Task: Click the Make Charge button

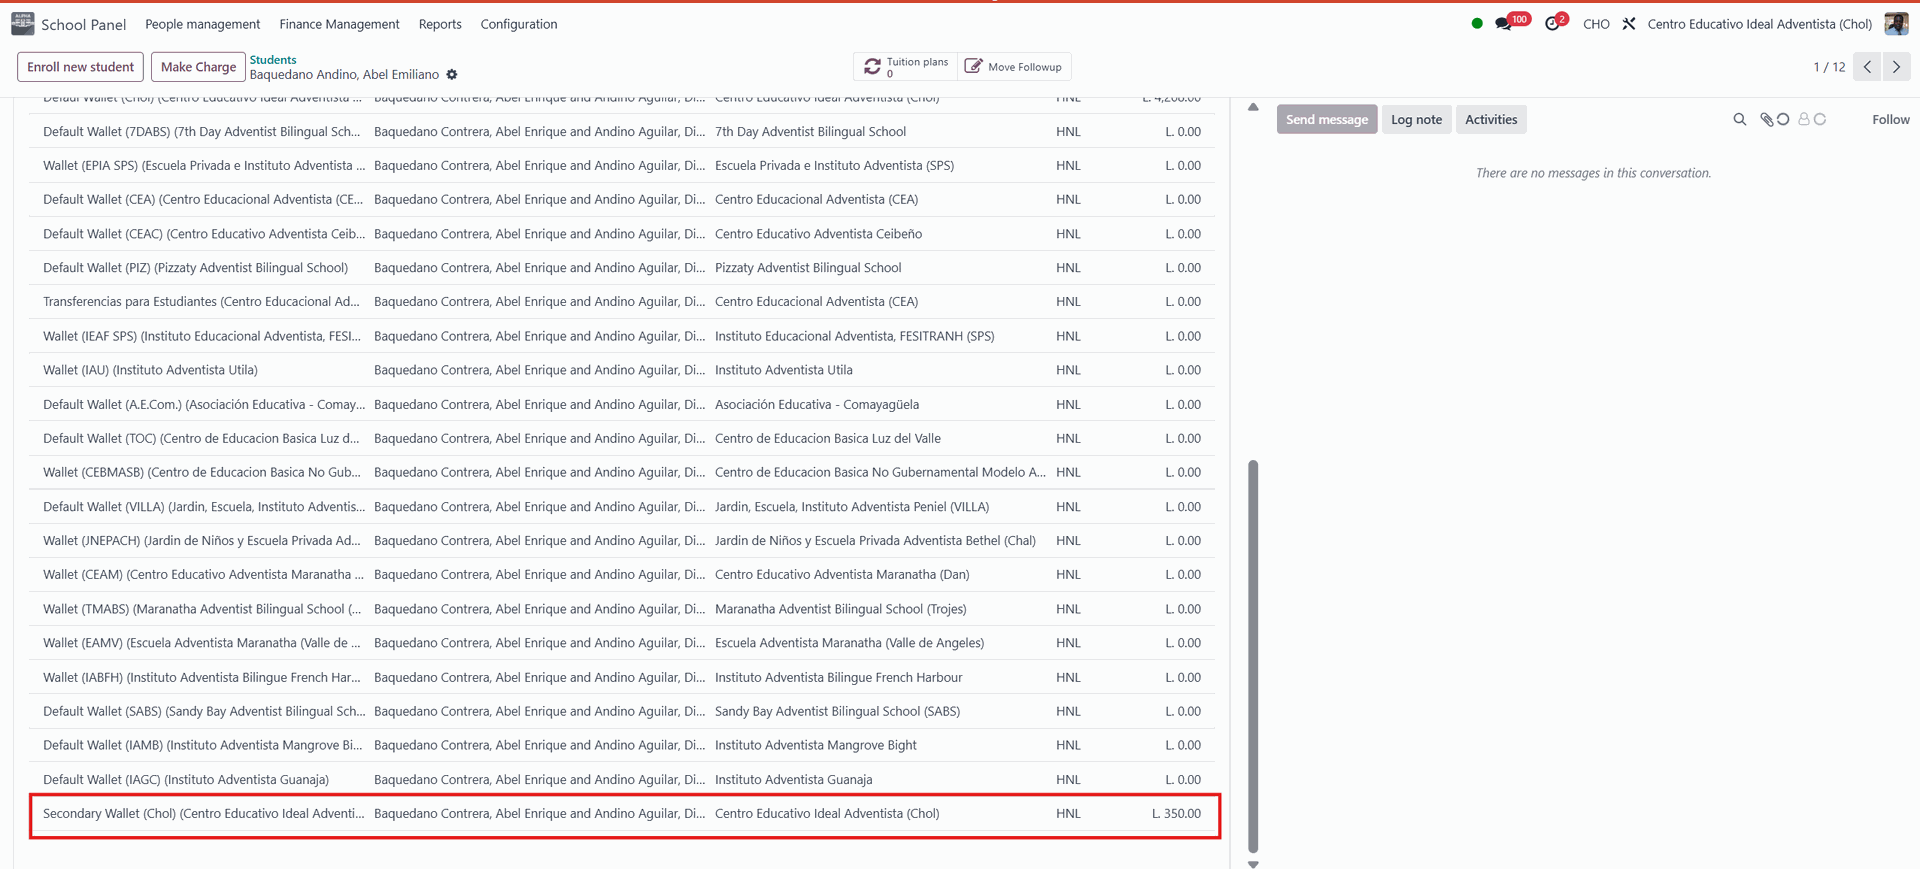Action: pyautogui.click(x=198, y=67)
